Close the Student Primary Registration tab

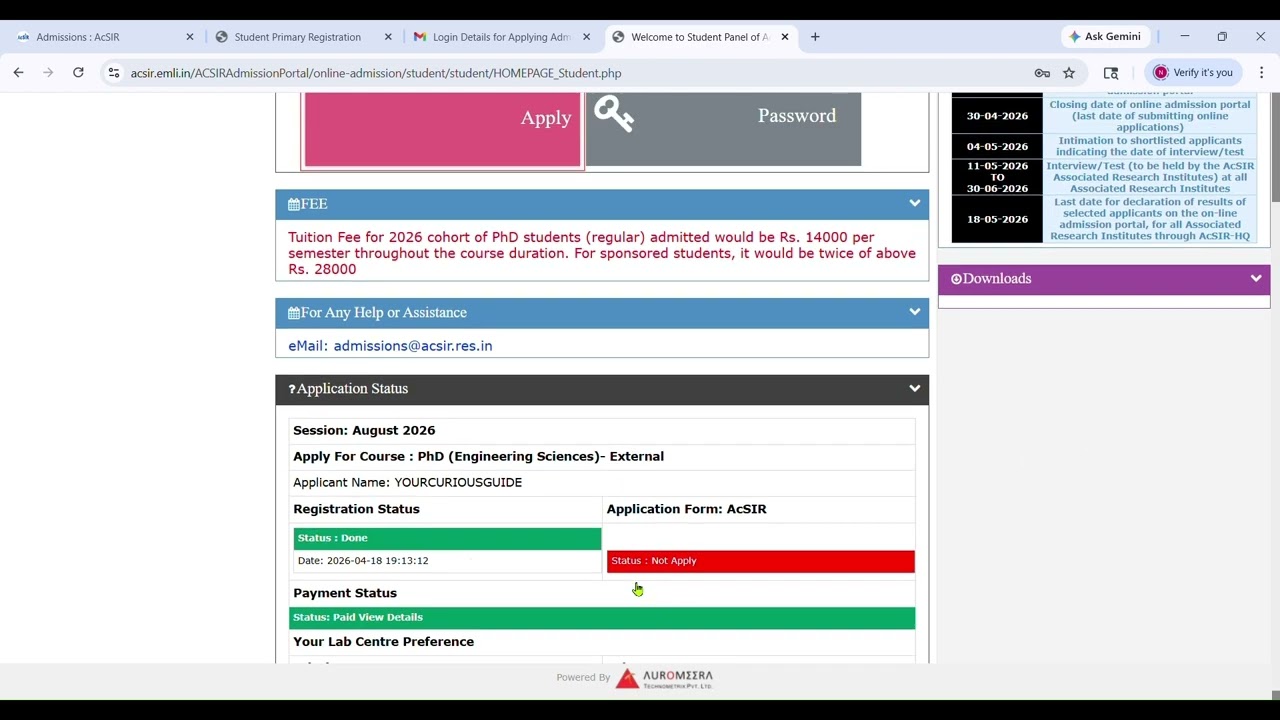pyautogui.click(x=388, y=37)
